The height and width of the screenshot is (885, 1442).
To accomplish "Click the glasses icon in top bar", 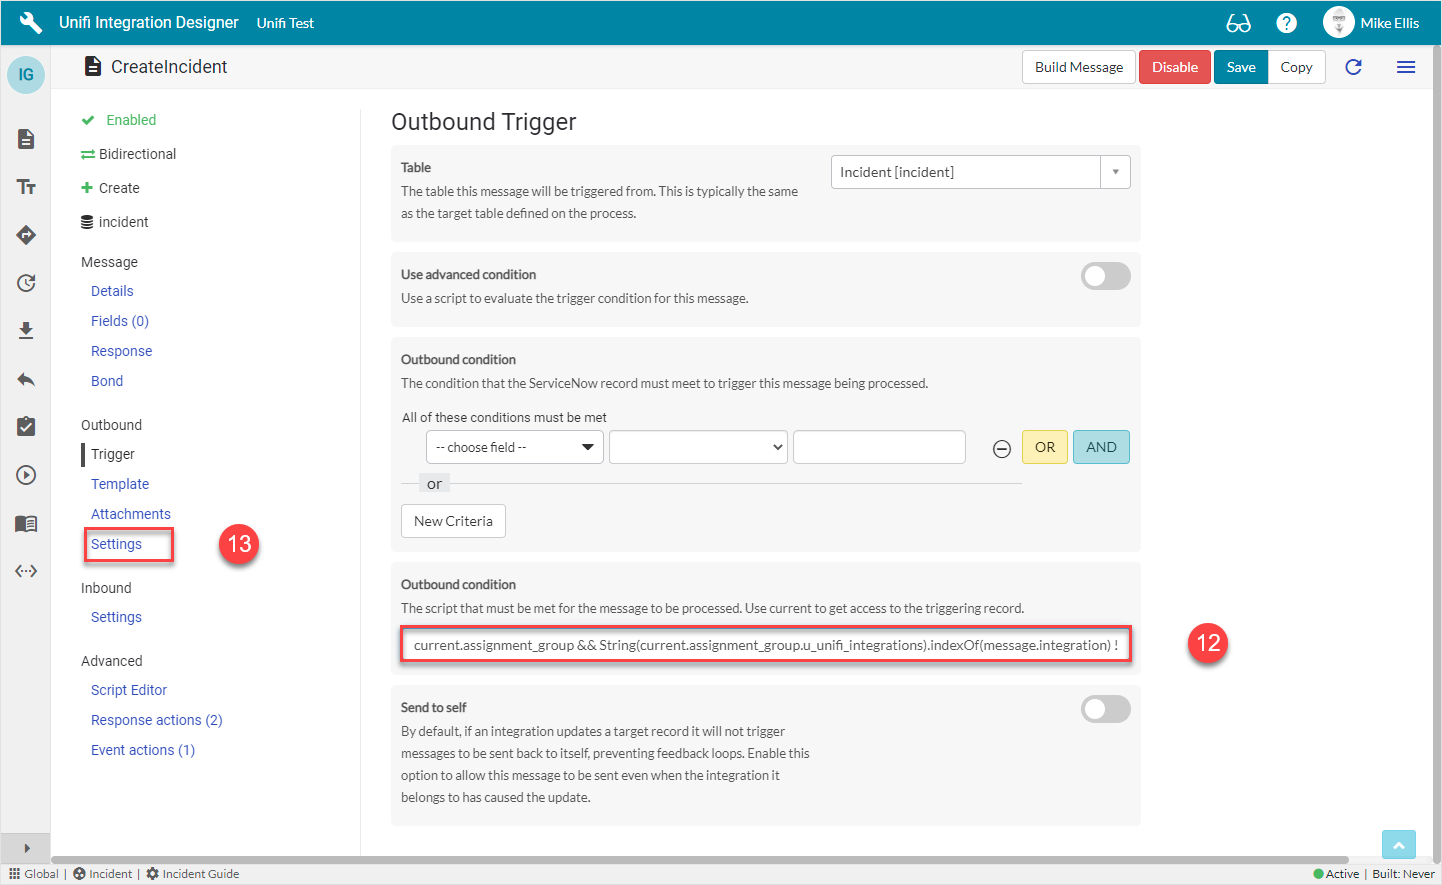I will tap(1238, 23).
